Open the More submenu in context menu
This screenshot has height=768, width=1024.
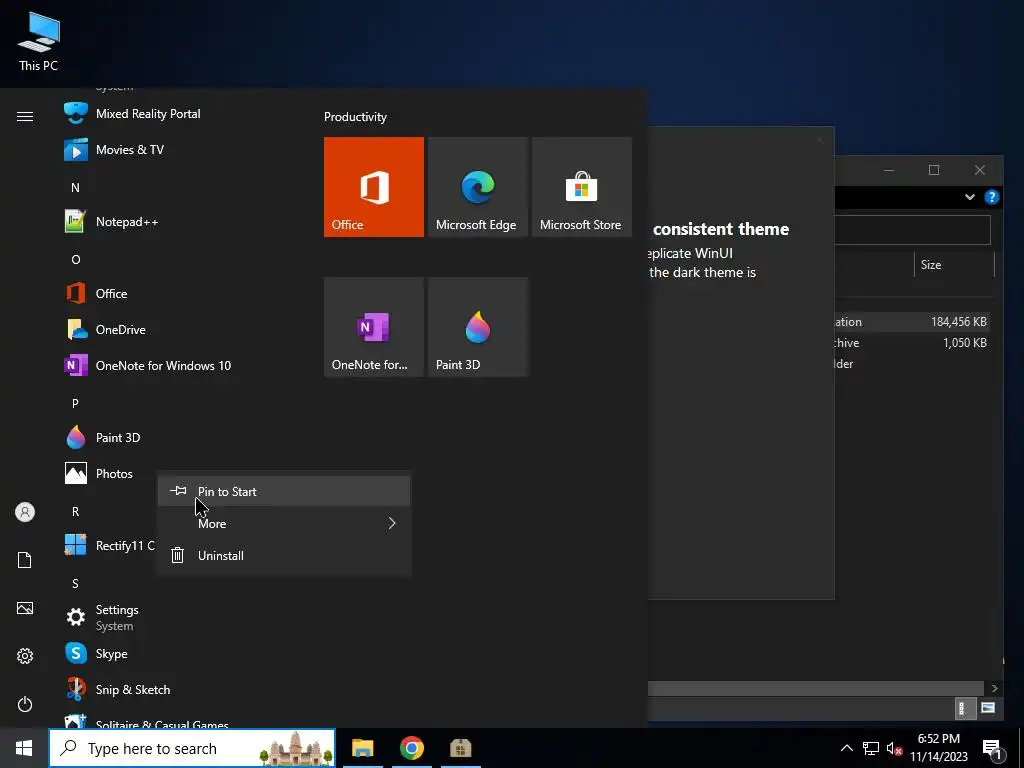[x=284, y=523]
